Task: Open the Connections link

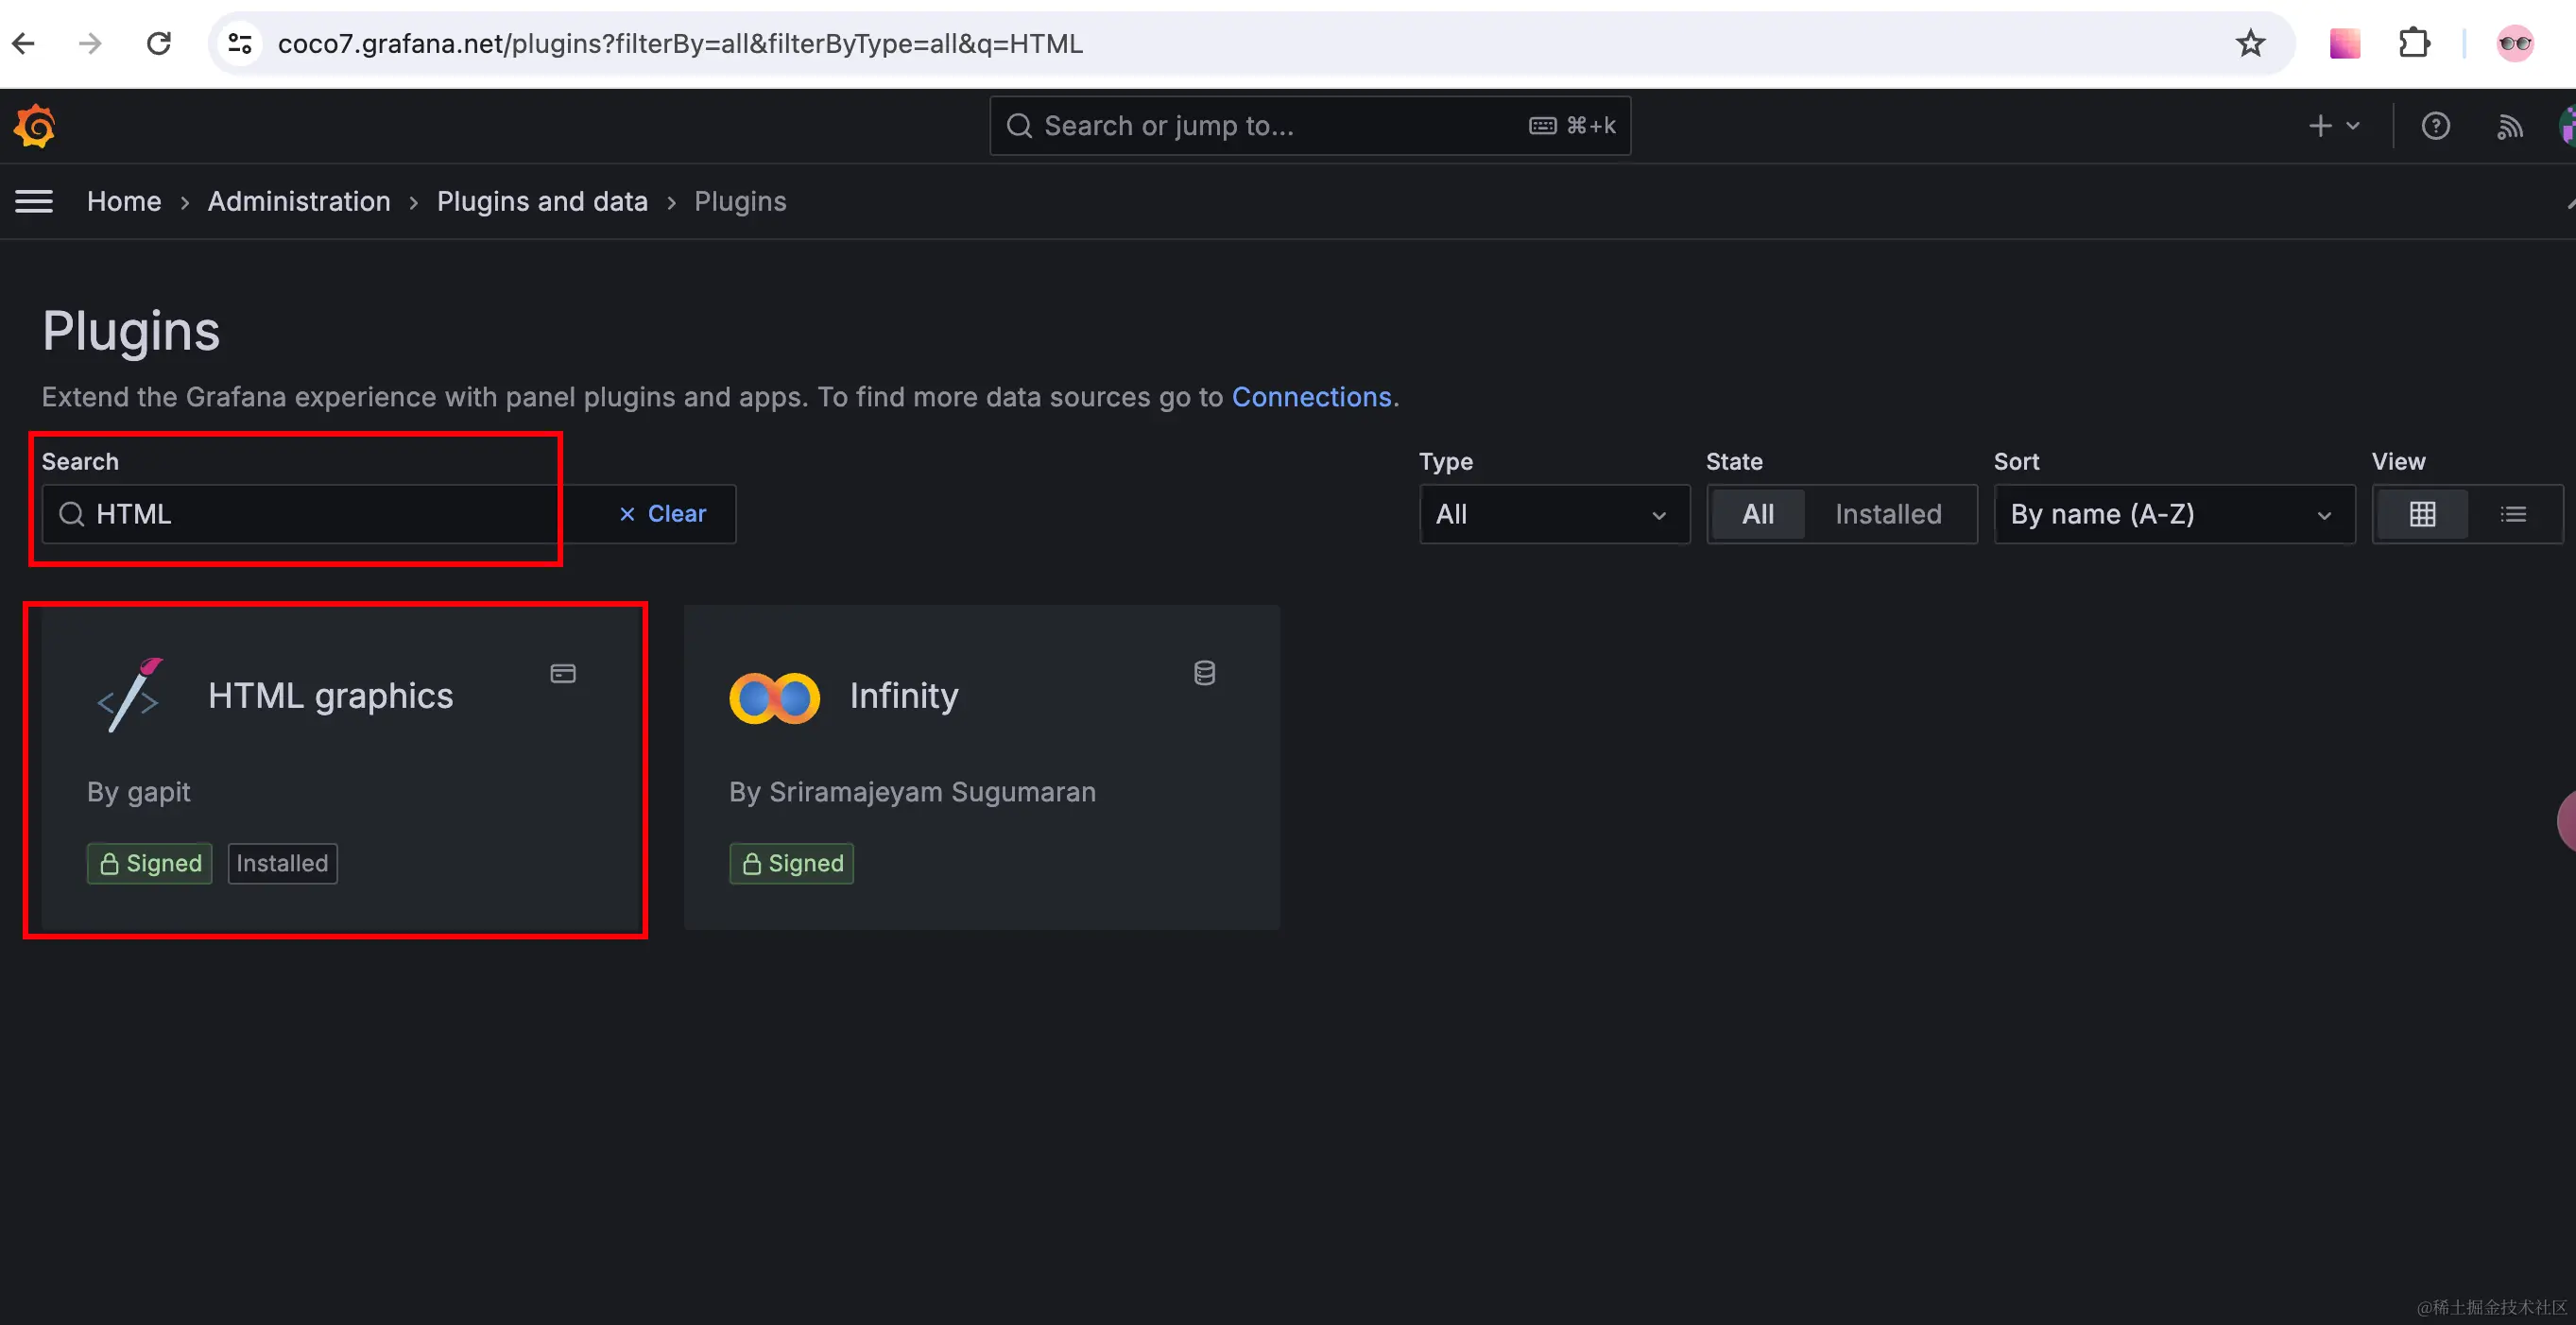Action: coord(1311,397)
